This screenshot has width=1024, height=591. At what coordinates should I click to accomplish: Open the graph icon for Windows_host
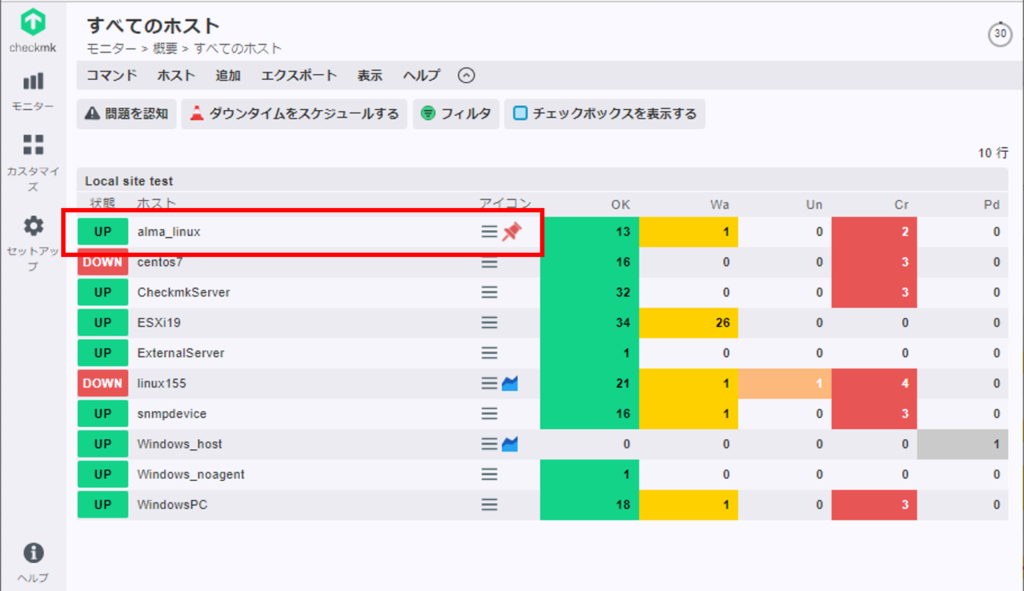(510, 444)
